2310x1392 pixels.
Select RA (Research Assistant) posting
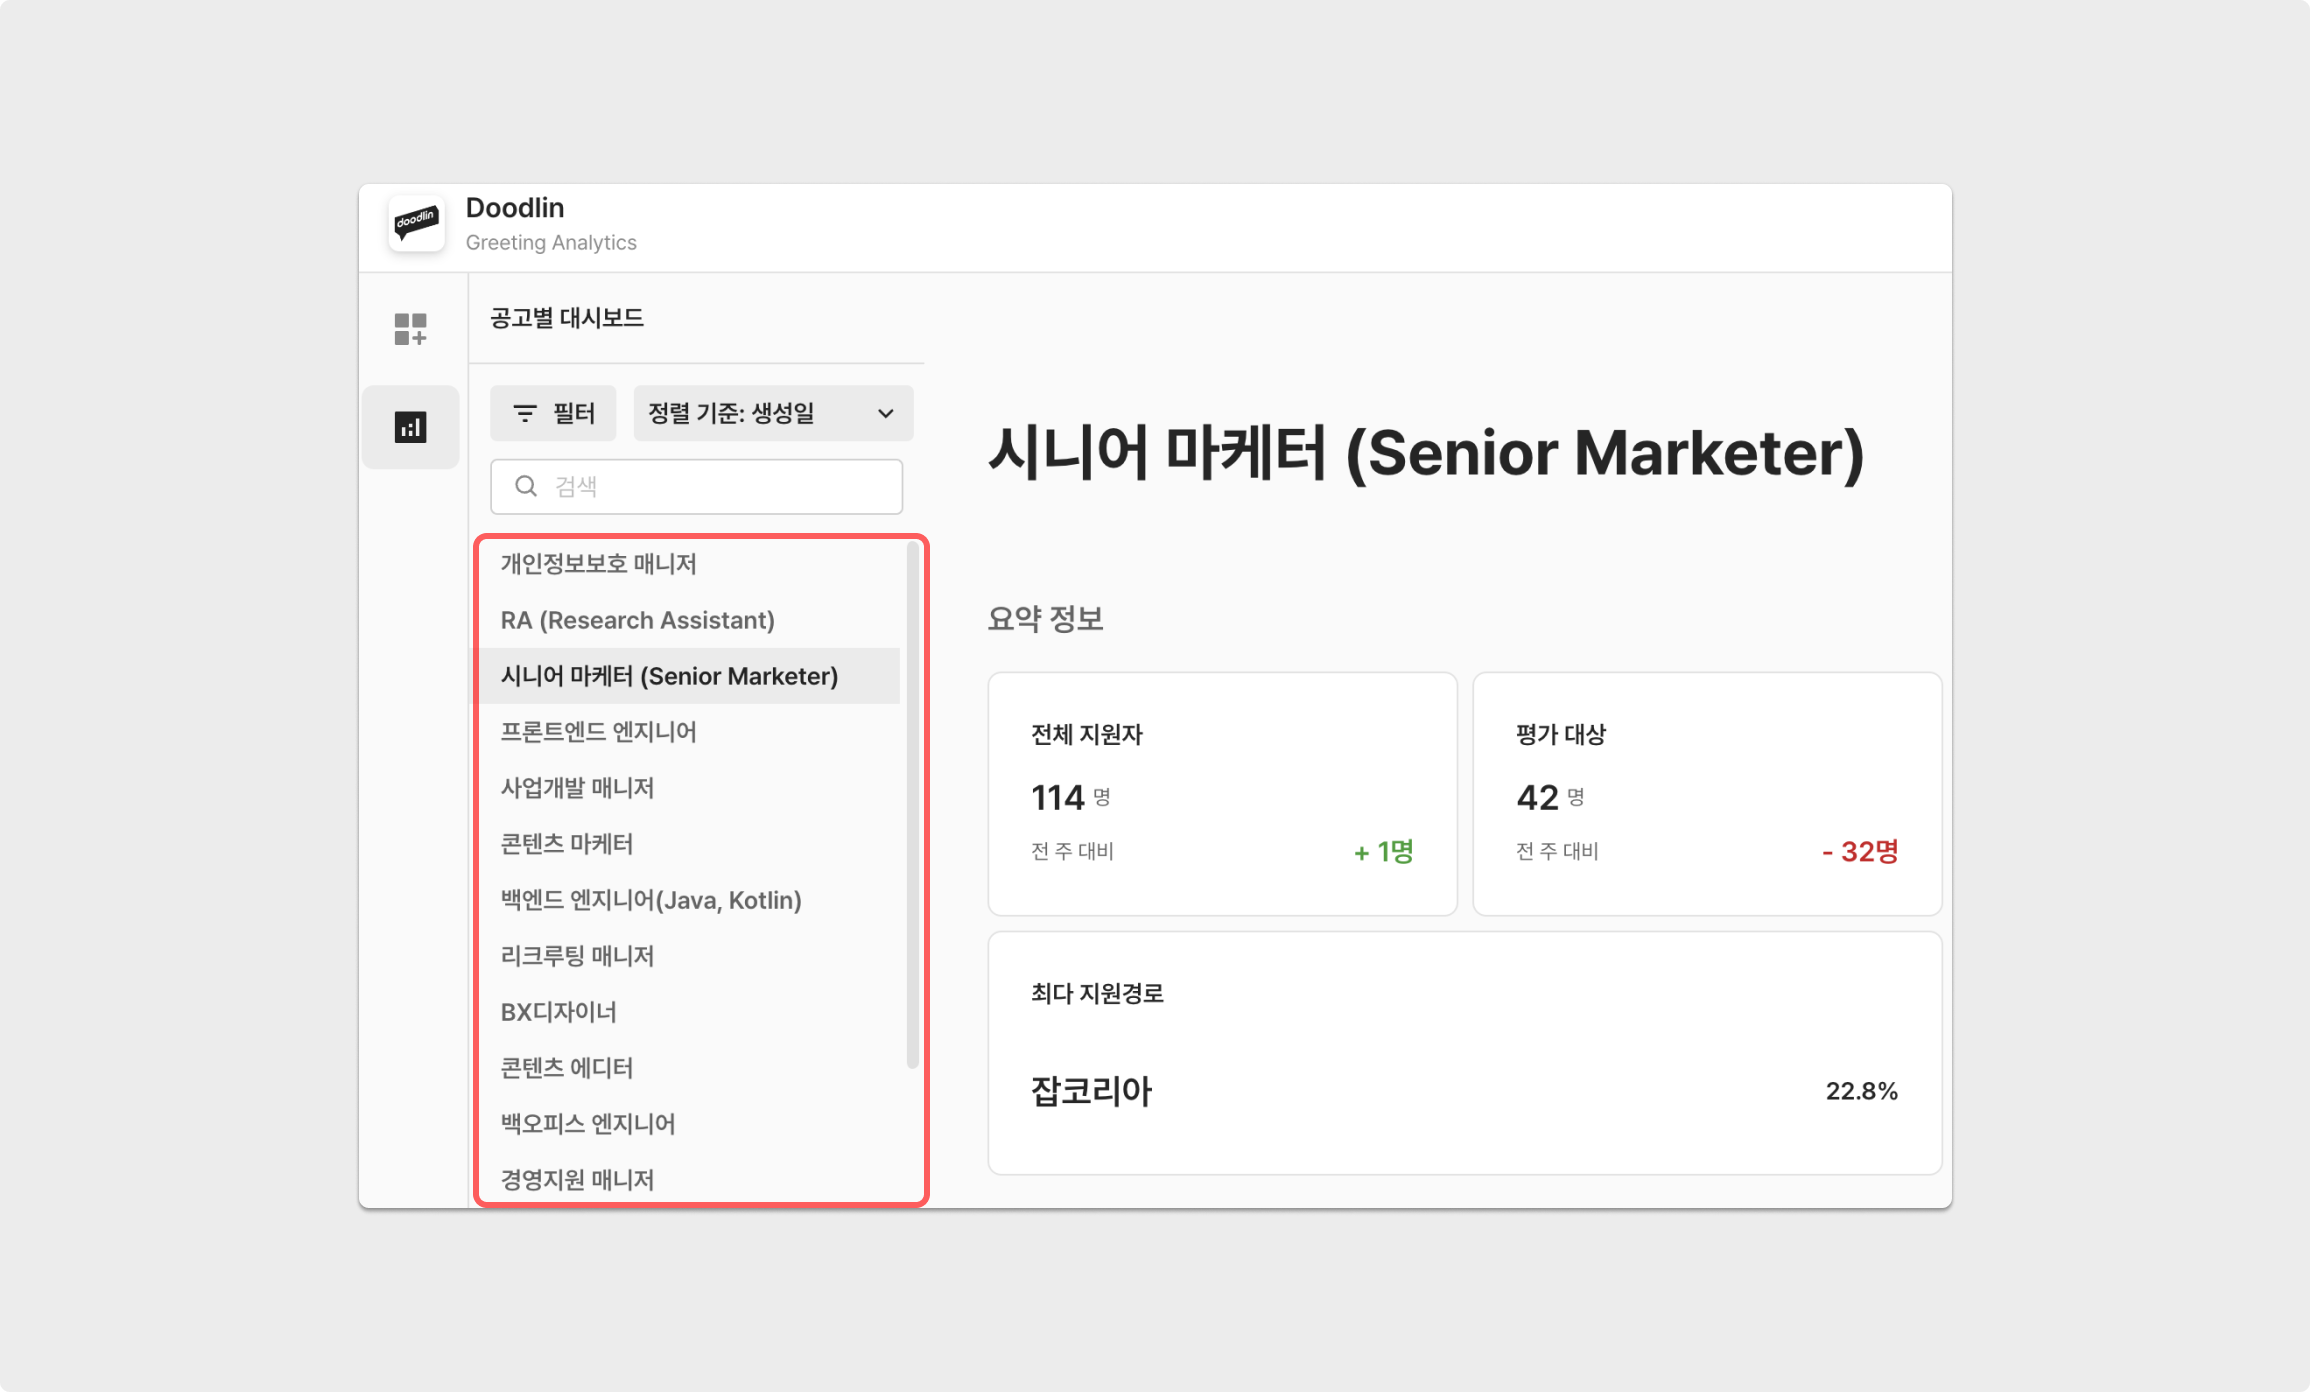coord(637,620)
